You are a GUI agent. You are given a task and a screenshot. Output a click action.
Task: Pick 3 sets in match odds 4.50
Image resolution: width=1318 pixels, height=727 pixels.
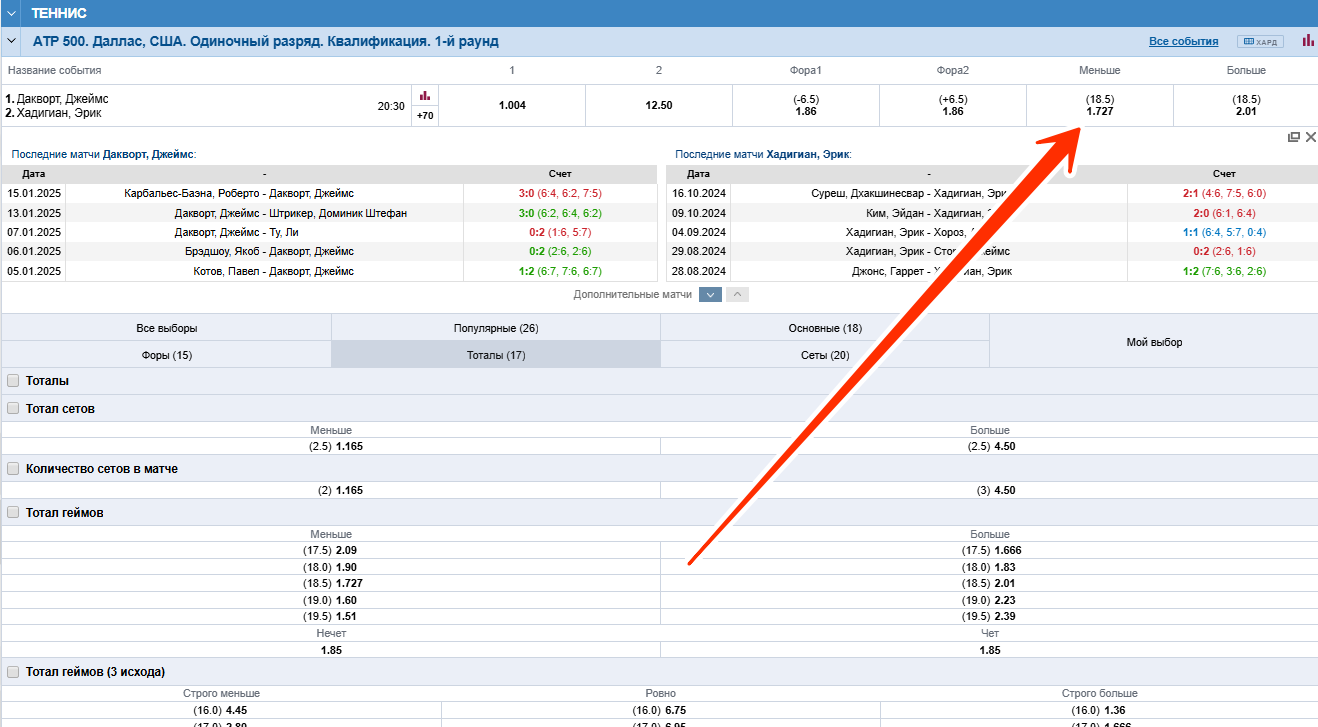[x=990, y=490]
